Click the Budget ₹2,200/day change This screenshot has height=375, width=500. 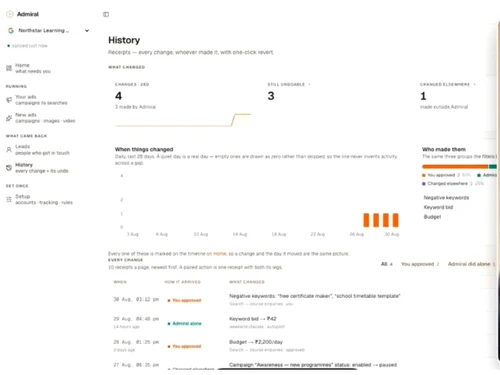point(256,342)
